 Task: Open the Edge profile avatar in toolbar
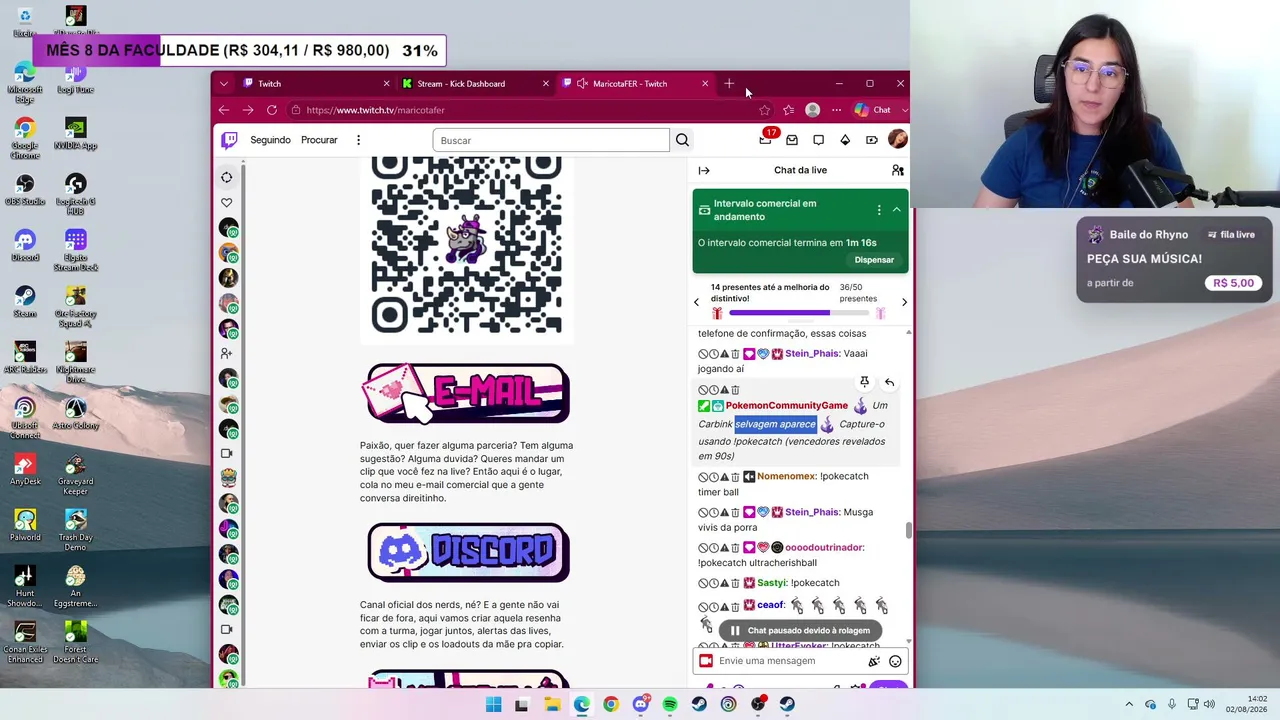[x=812, y=110]
